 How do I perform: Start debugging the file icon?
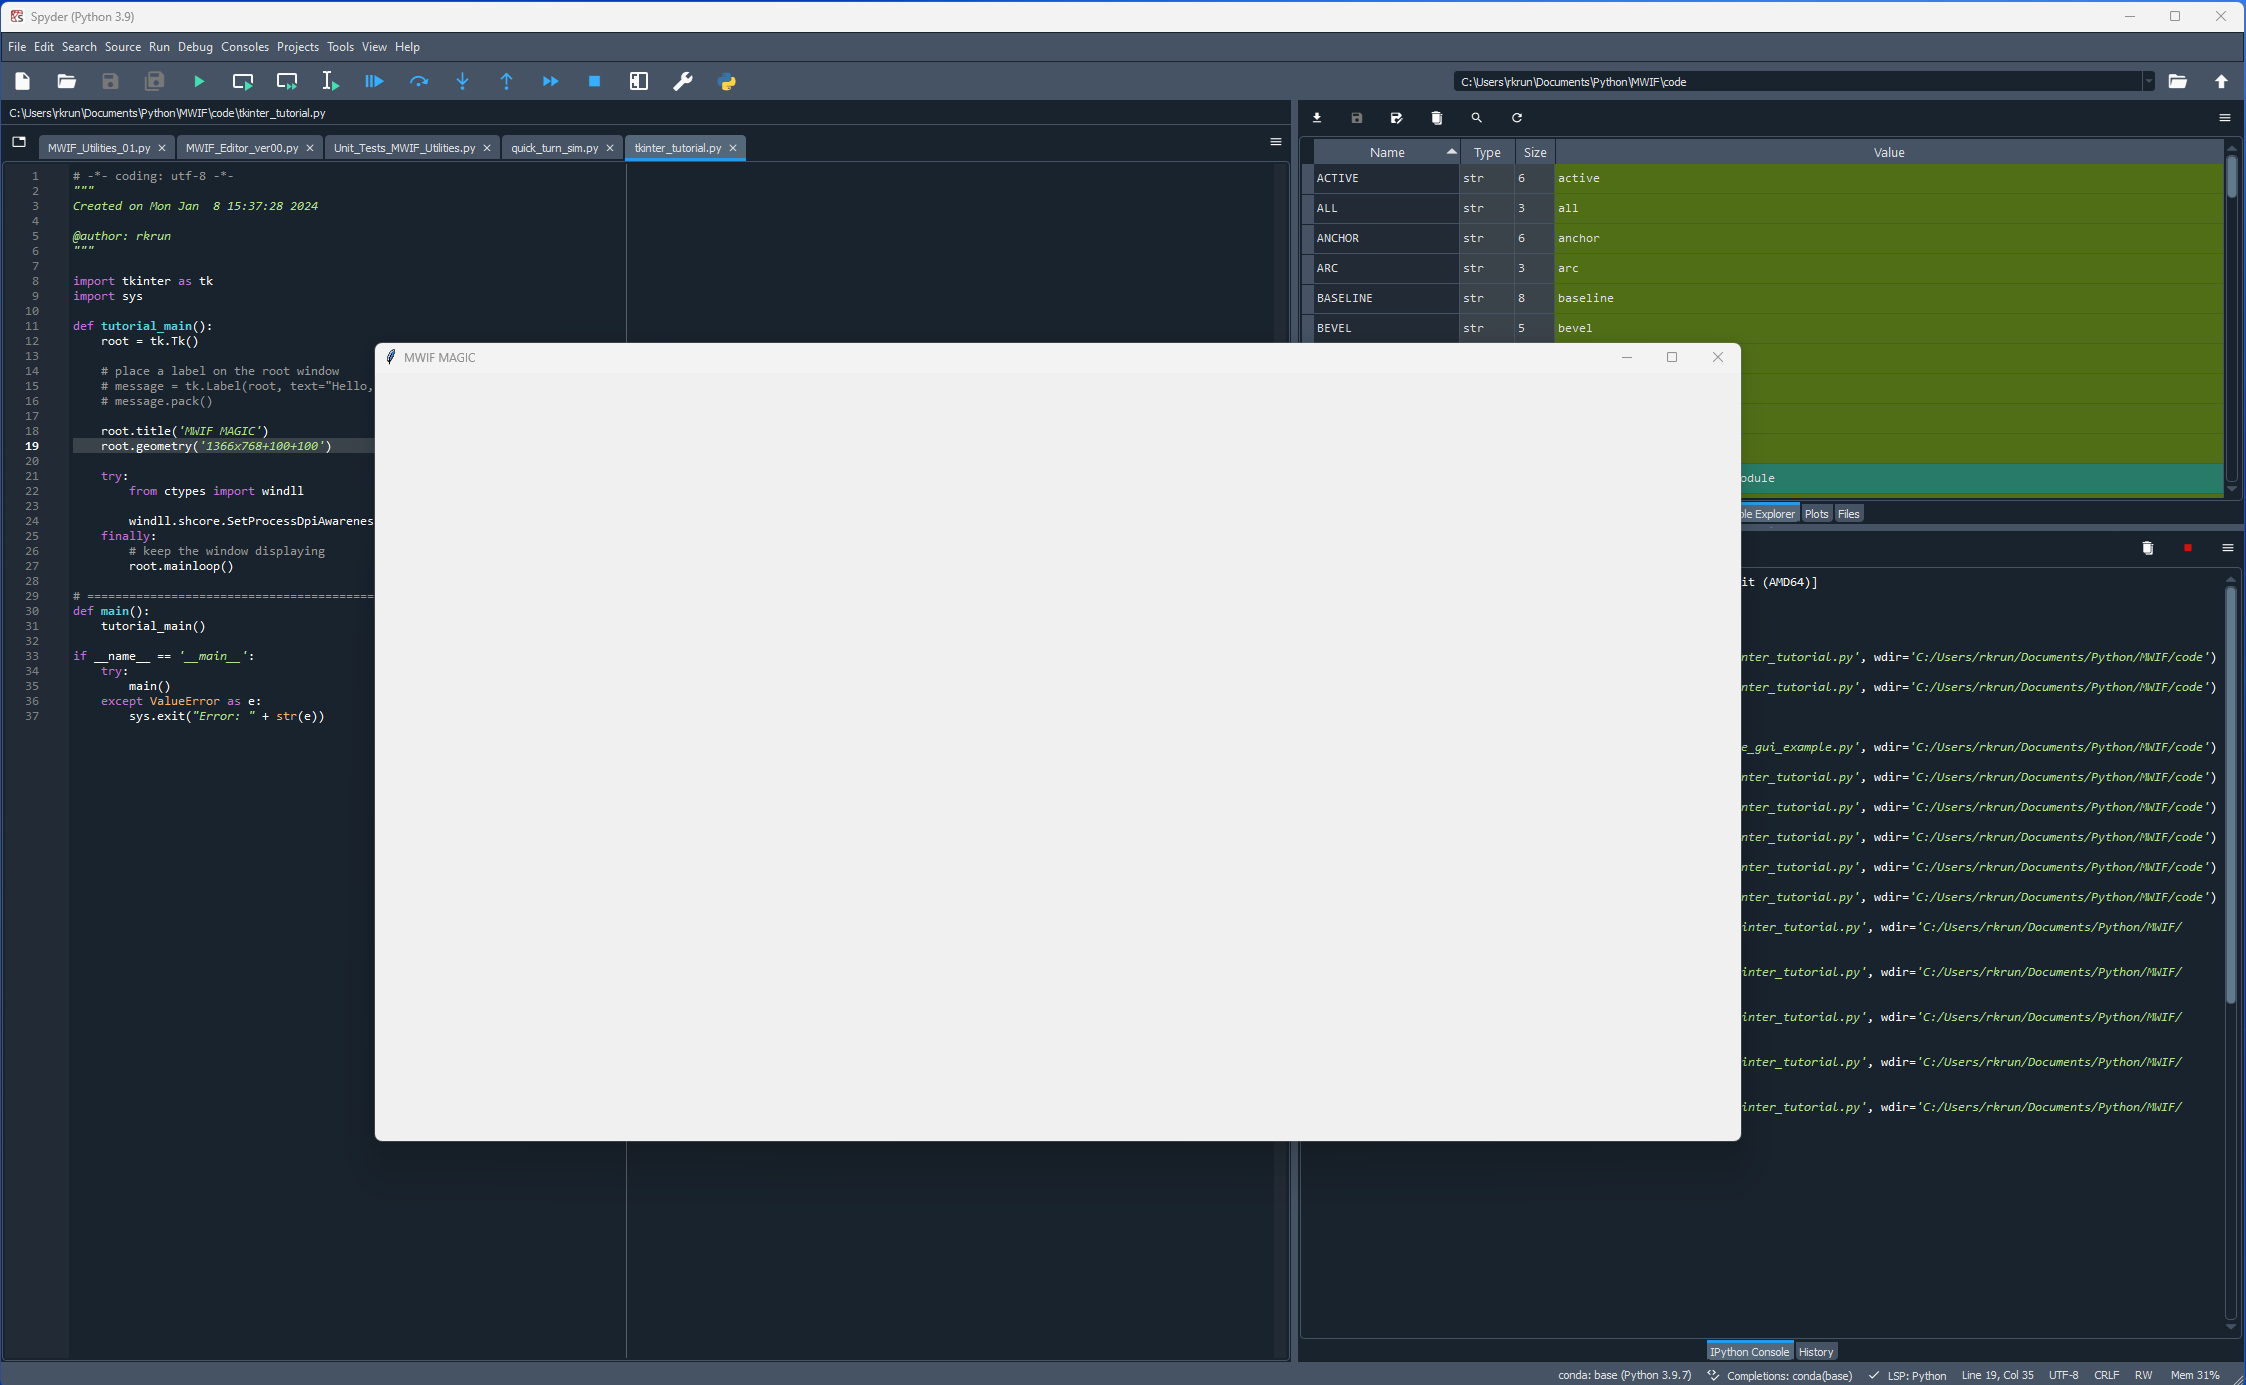pos(374,81)
